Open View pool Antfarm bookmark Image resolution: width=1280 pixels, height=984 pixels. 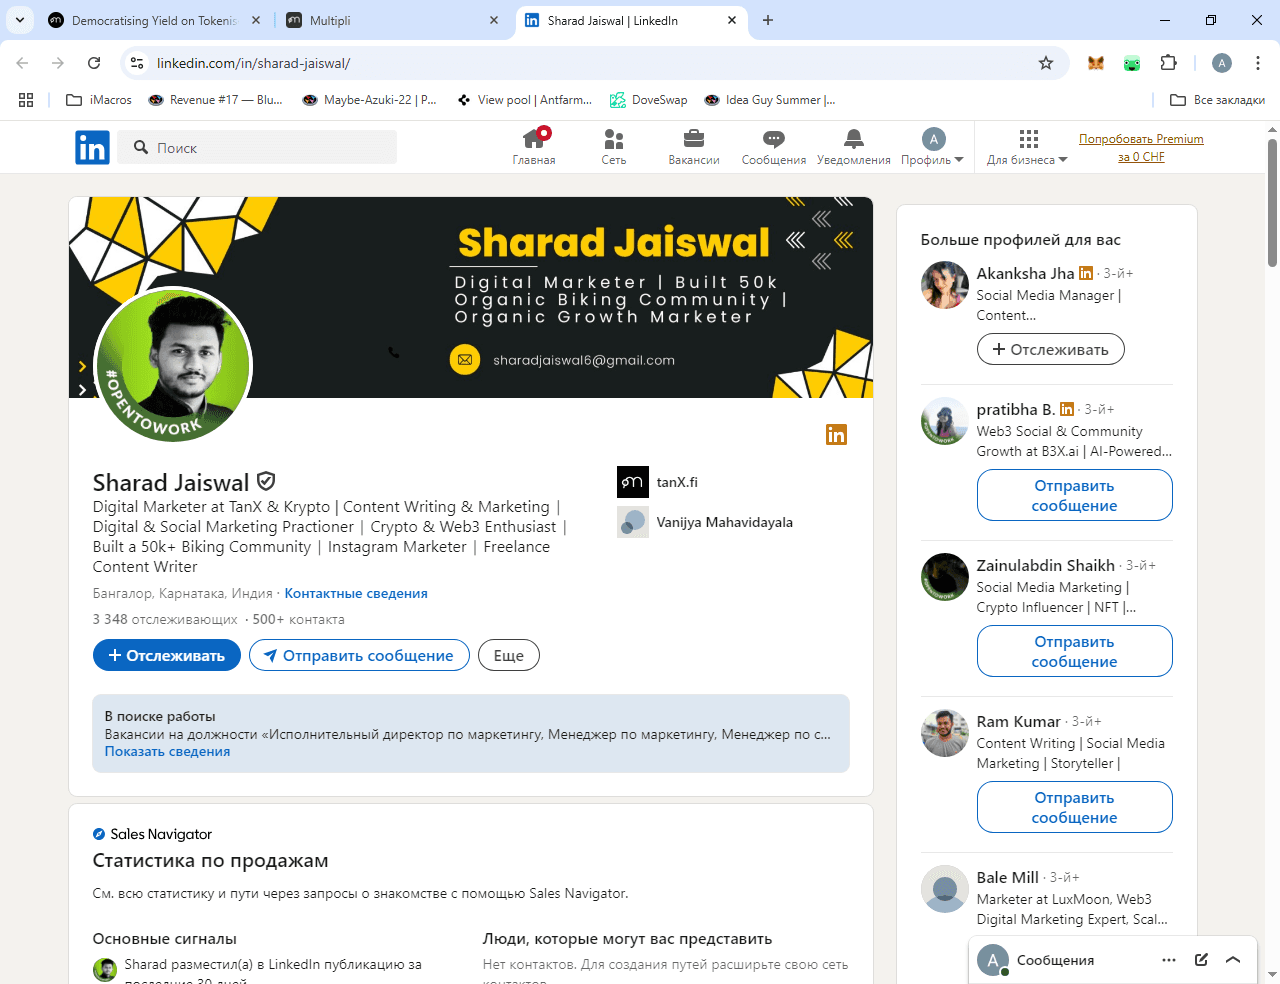(x=524, y=100)
